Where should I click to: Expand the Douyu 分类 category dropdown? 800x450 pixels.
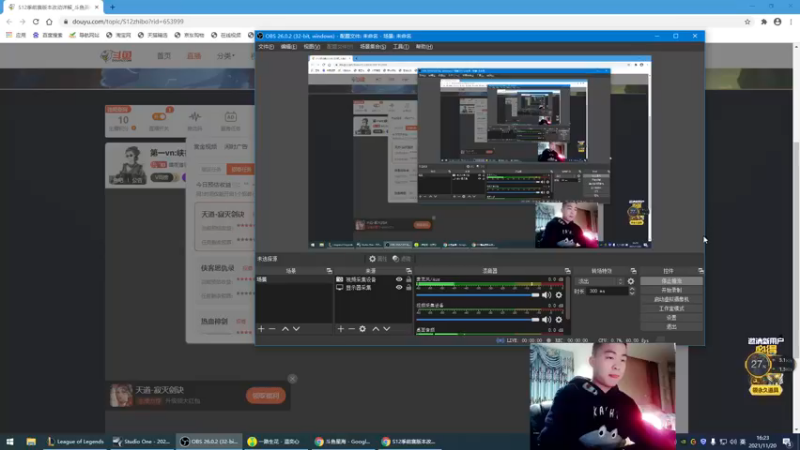pos(226,56)
